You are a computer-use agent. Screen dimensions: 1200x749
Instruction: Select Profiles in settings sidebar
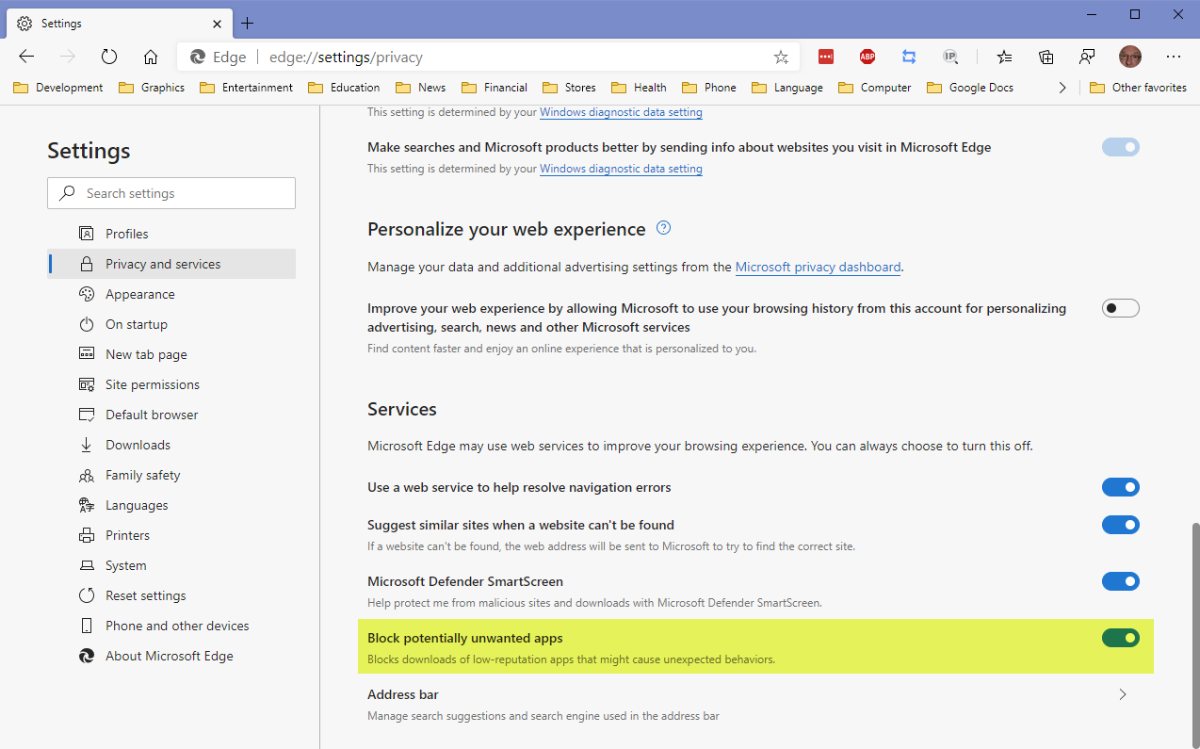171,233
